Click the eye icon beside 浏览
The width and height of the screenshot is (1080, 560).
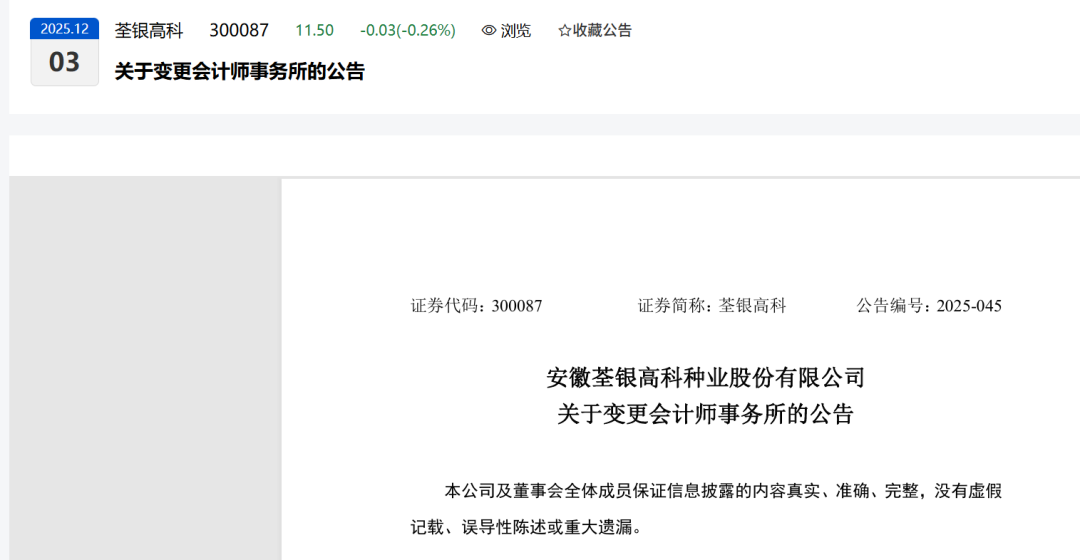point(488,30)
